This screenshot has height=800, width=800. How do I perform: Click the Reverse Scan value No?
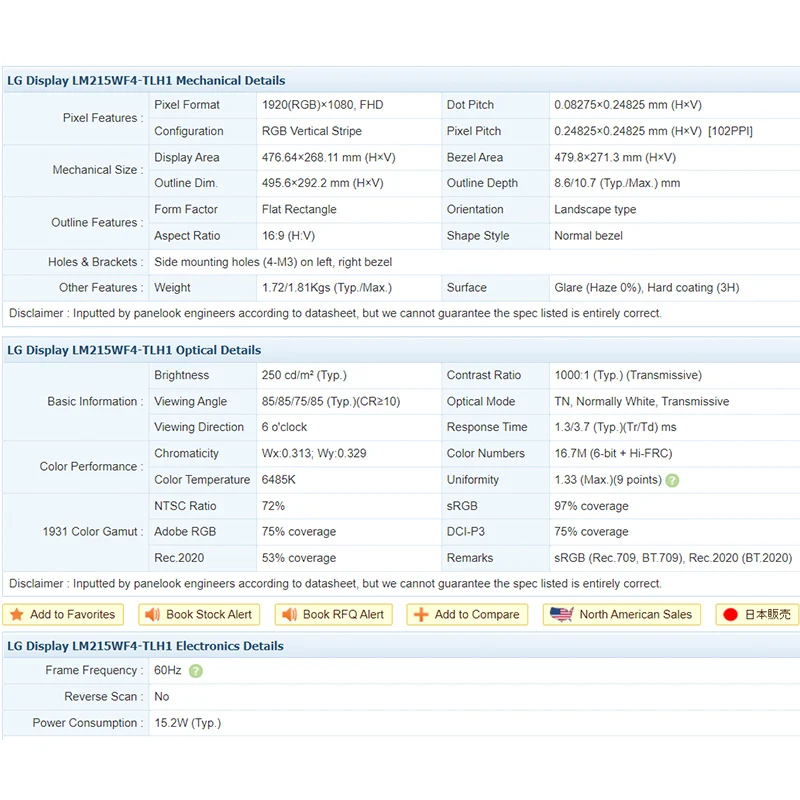click(162, 696)
